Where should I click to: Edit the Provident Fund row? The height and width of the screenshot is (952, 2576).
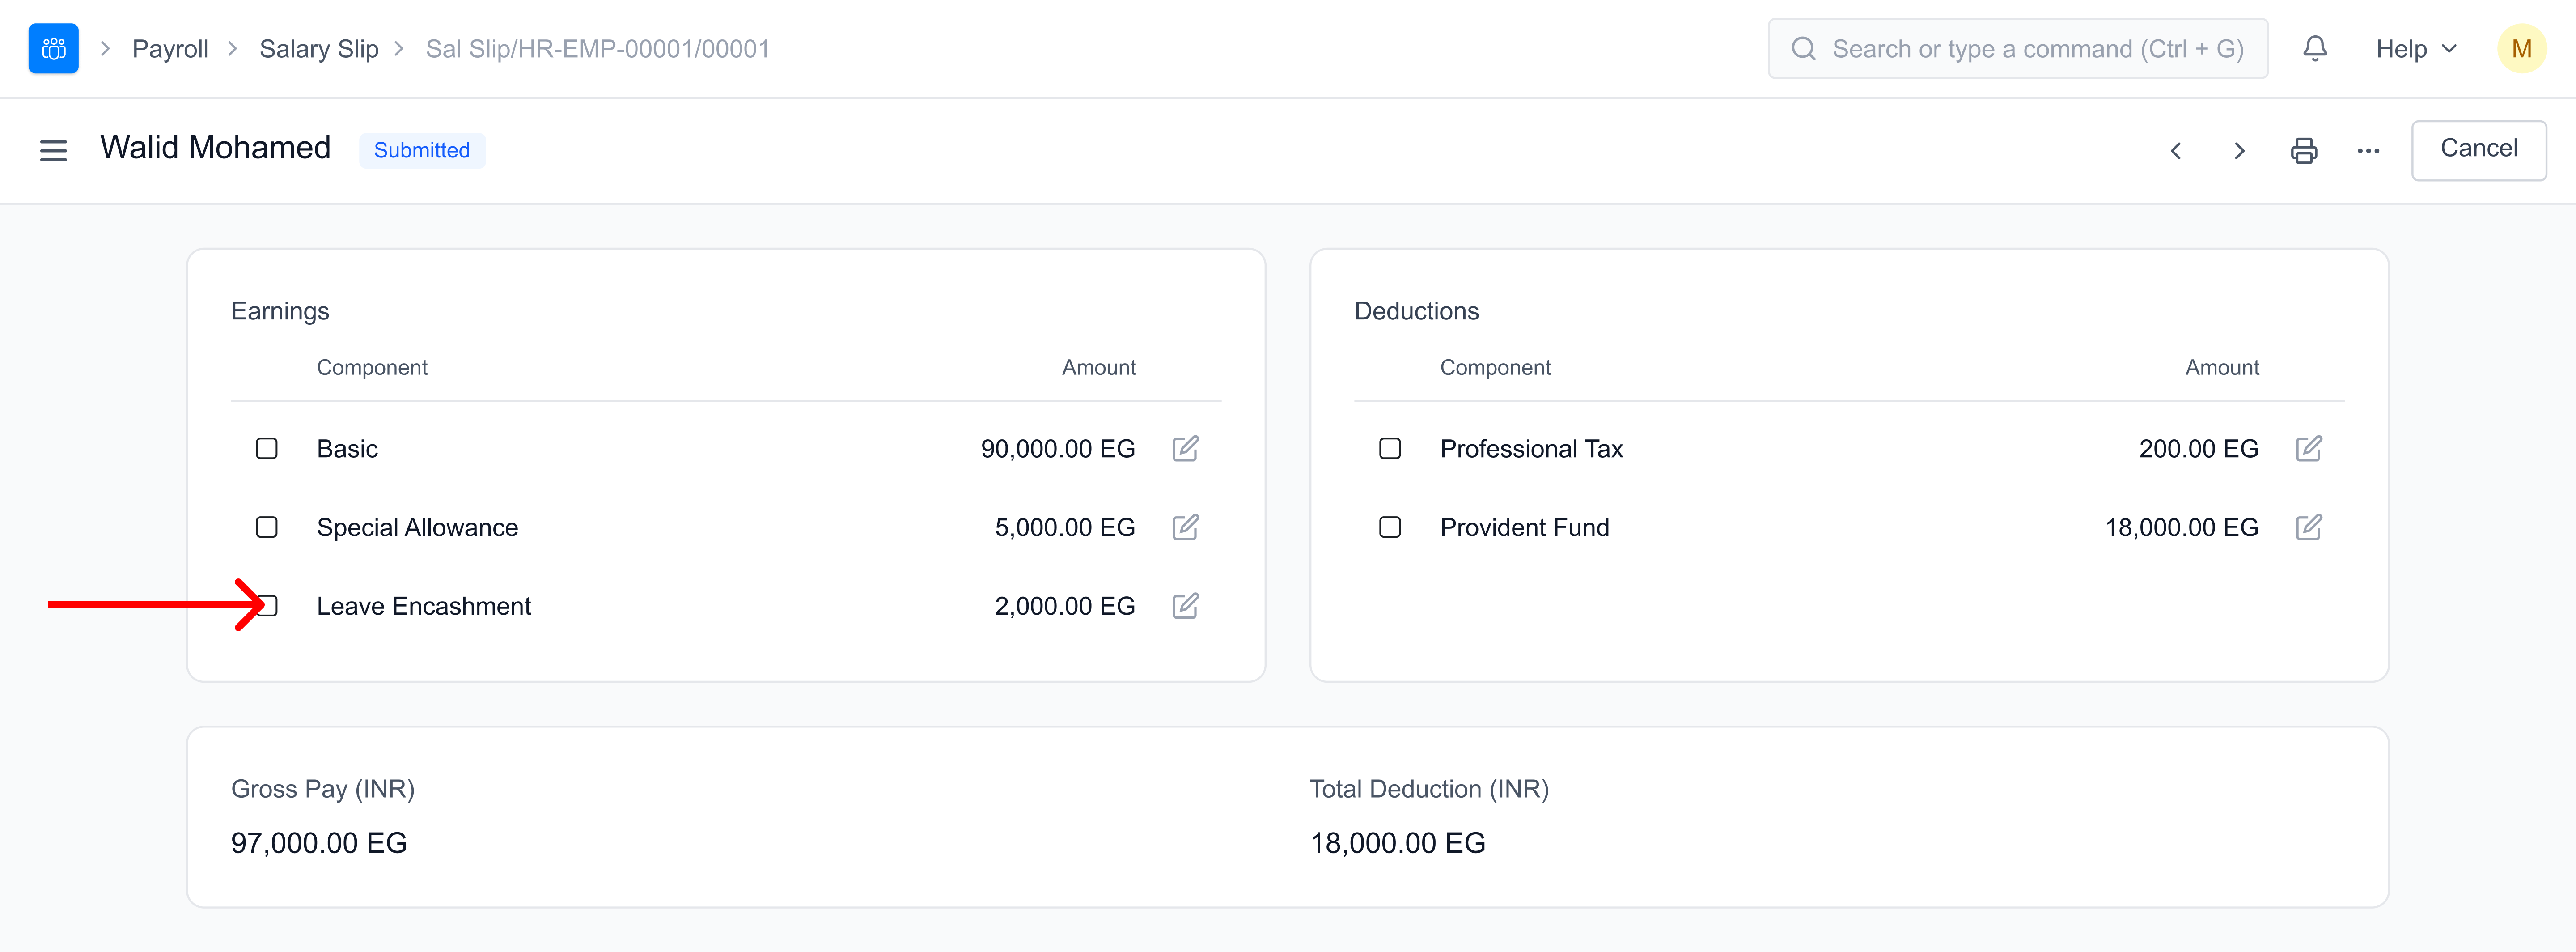pos(2308,527)
